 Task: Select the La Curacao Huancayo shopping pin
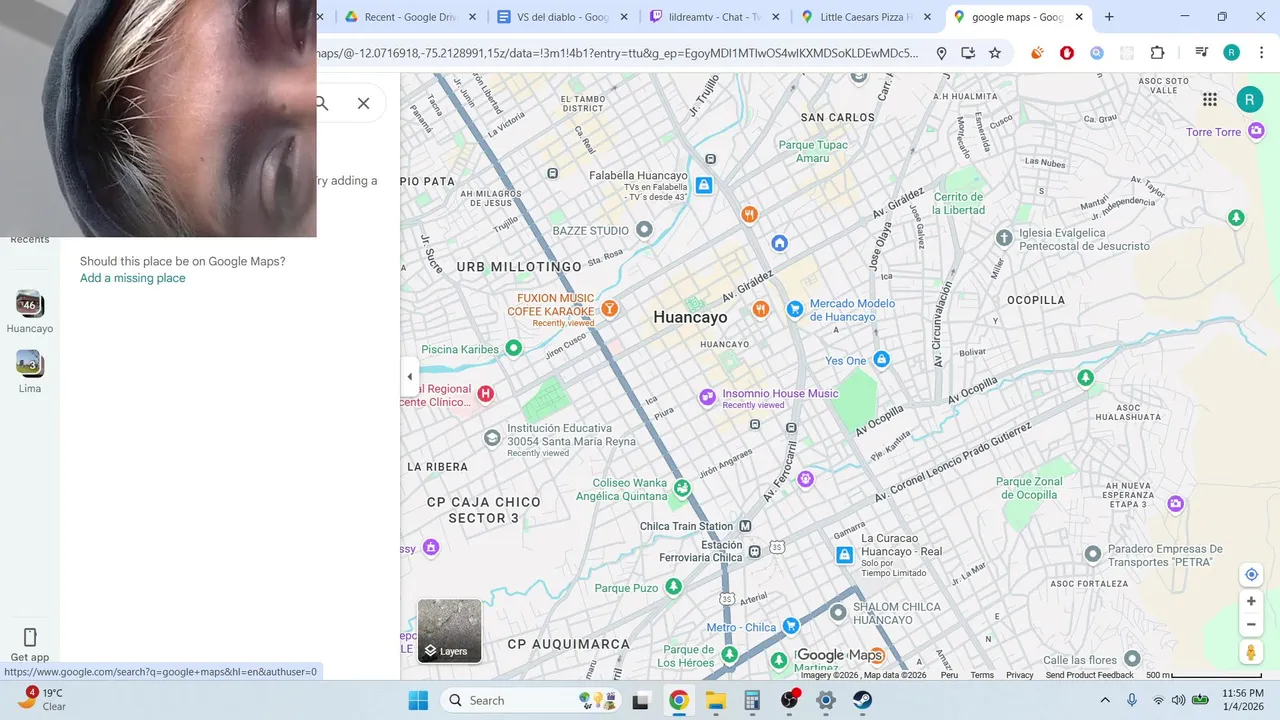tap(845, 554)
